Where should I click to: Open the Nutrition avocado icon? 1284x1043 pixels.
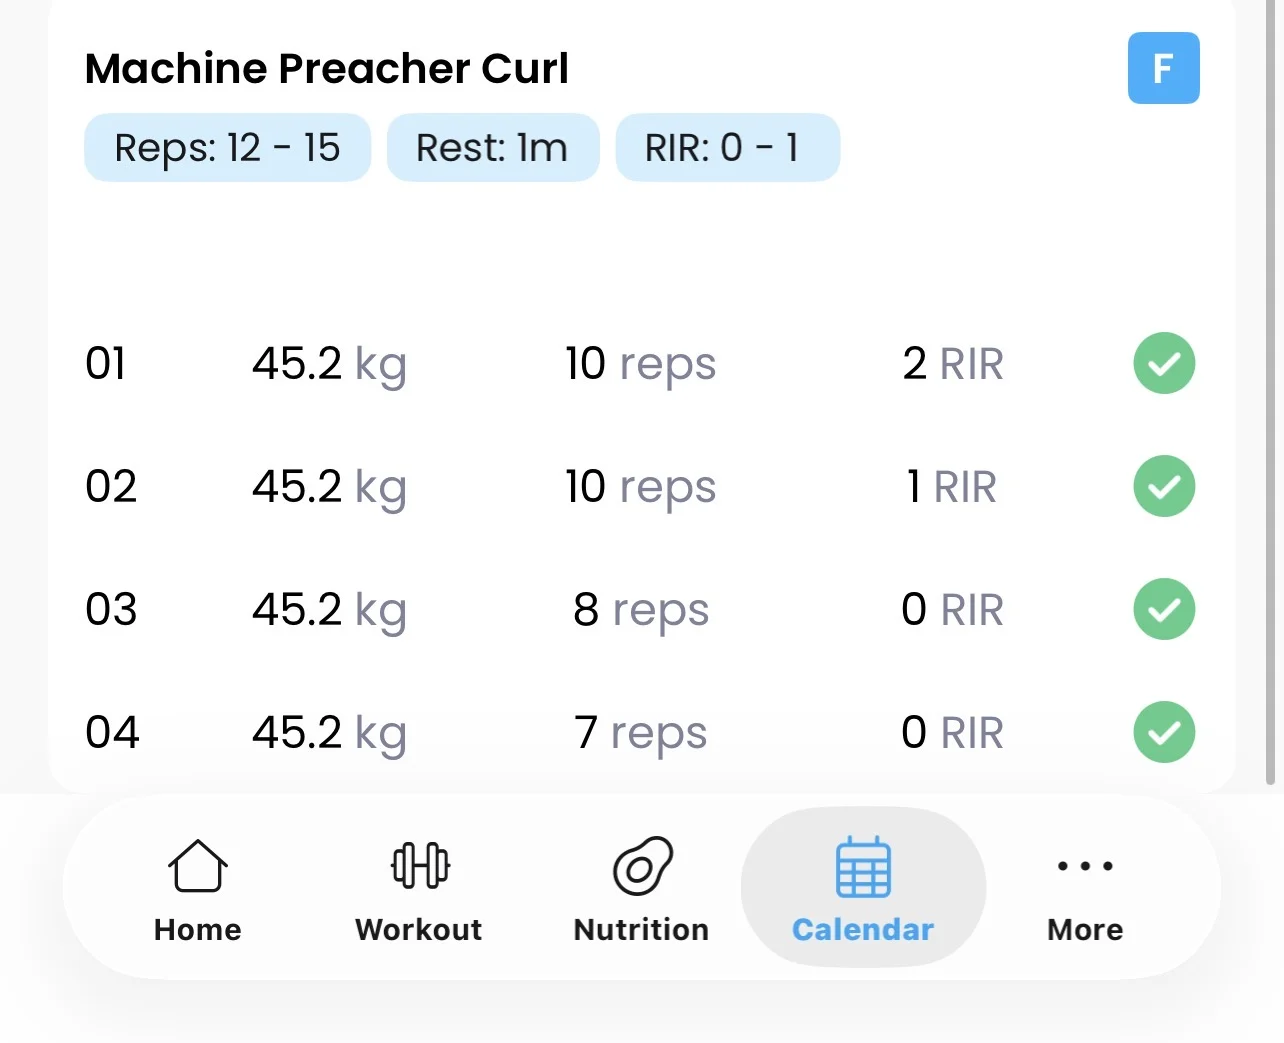click(x=642, y=866)
